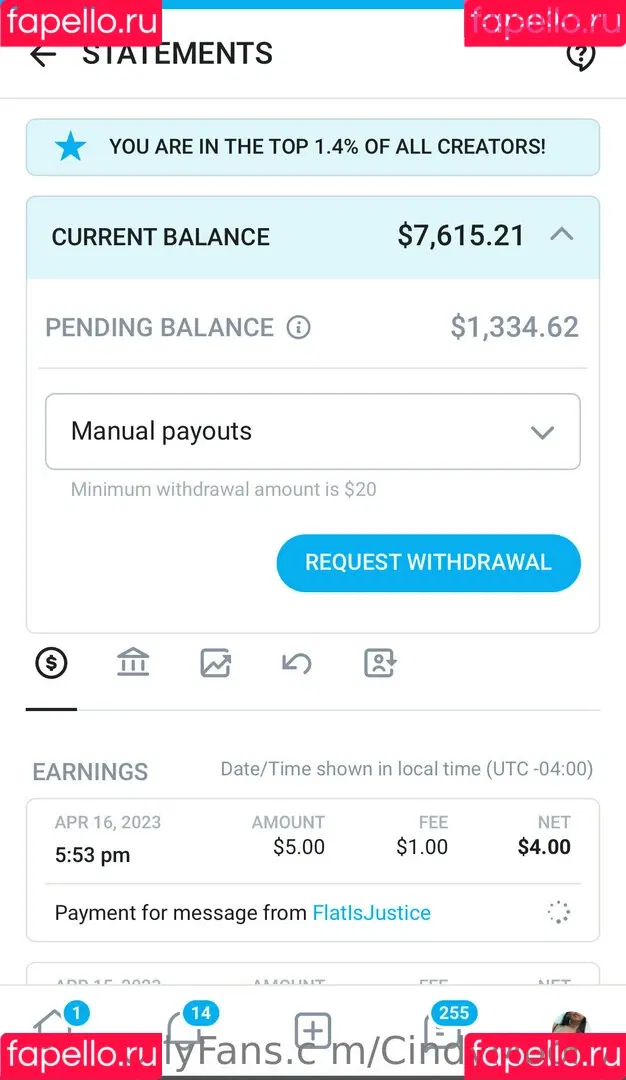Open the FlatIsJustice profile link

tap(371, 913)
